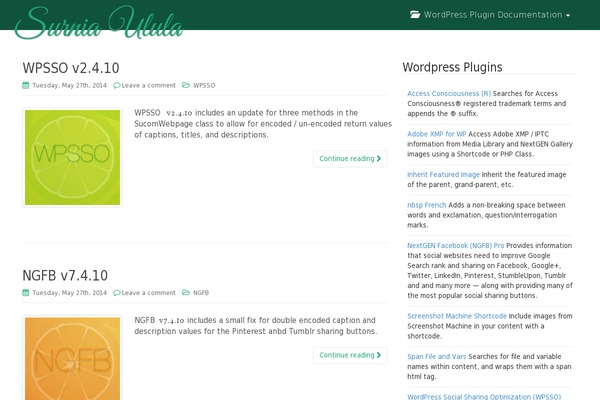Click comment bubble icon in WPSSO post meta
This screenshot has height=400, width=600.
pyautogui.click(x=117, y=85)
